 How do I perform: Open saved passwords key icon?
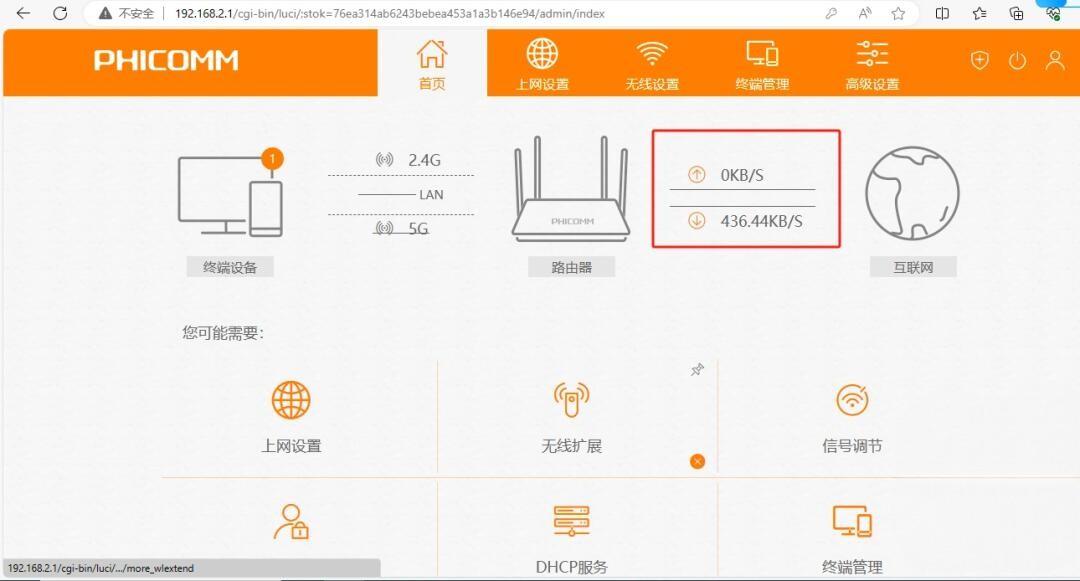click(x=831, y=13)
